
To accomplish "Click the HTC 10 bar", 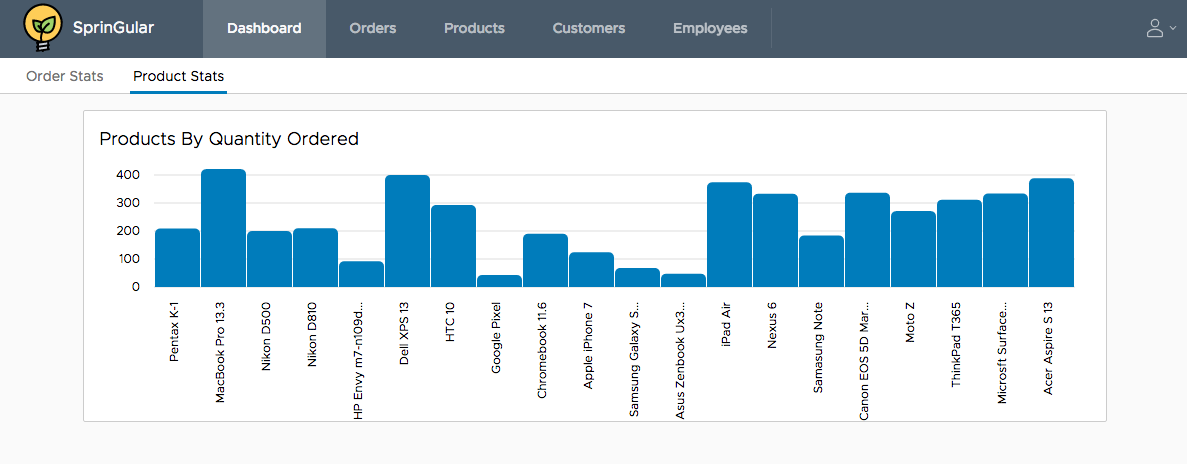I will coord(453,247).
